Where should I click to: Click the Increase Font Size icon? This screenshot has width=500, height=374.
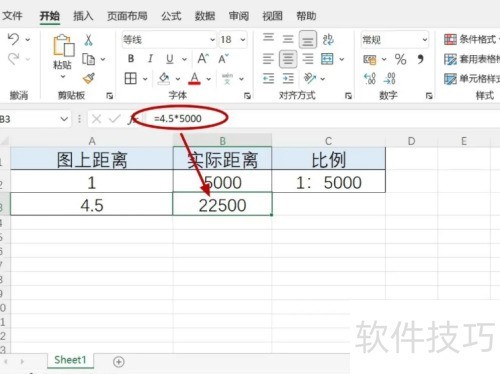[203, 59]
